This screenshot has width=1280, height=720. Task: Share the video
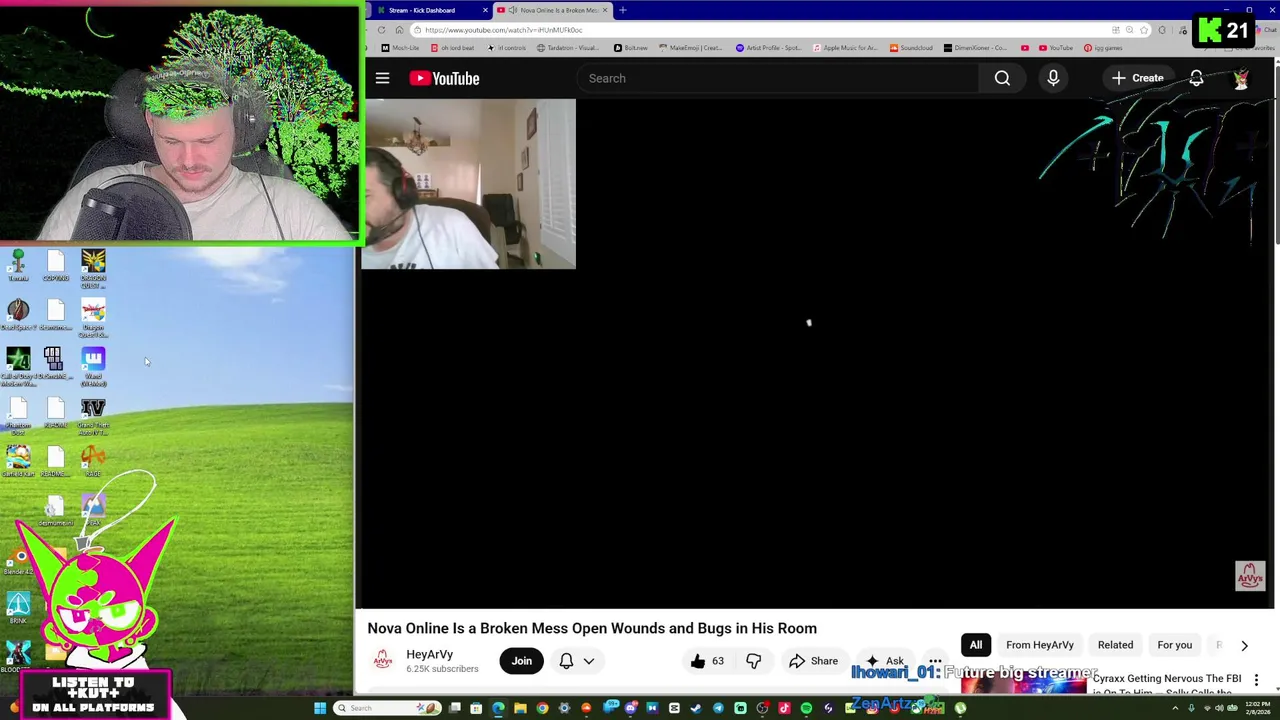pyautogui.click(x=813, y=661)
